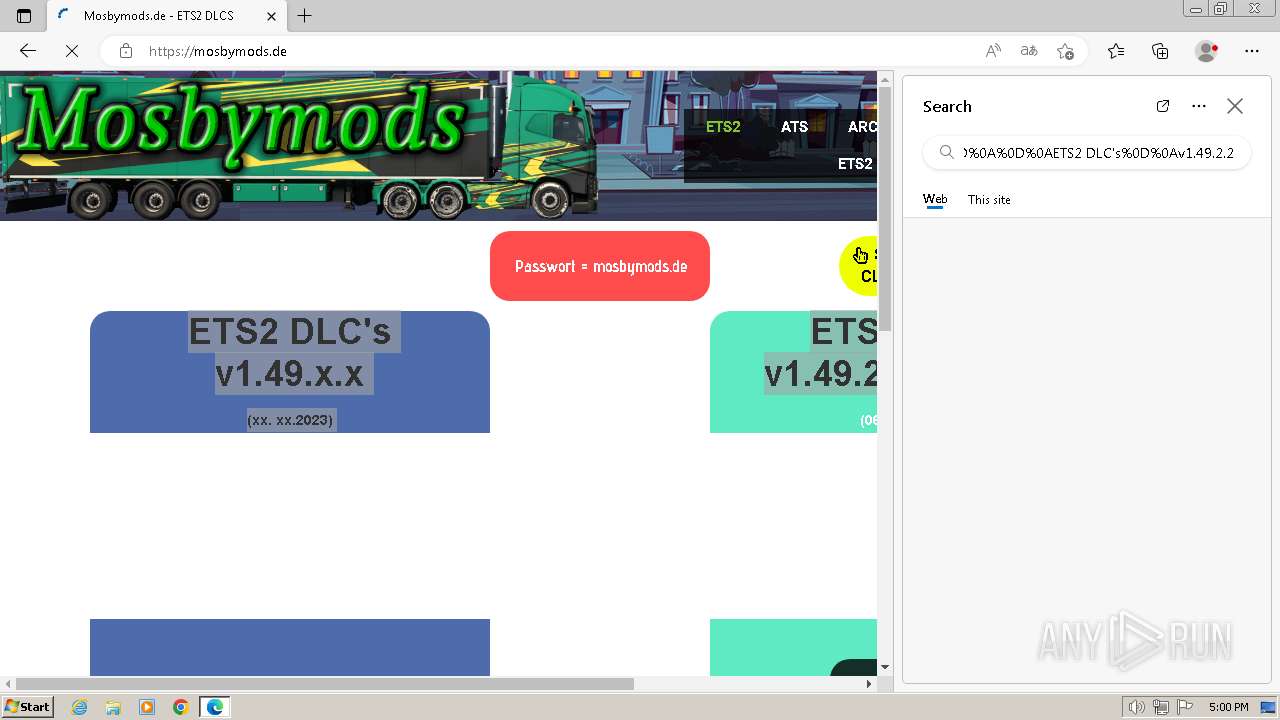Screen dimensions: 1280x720
Task: Click the yellow circular button
Action: pyautogui.click(x=859, y=266)
